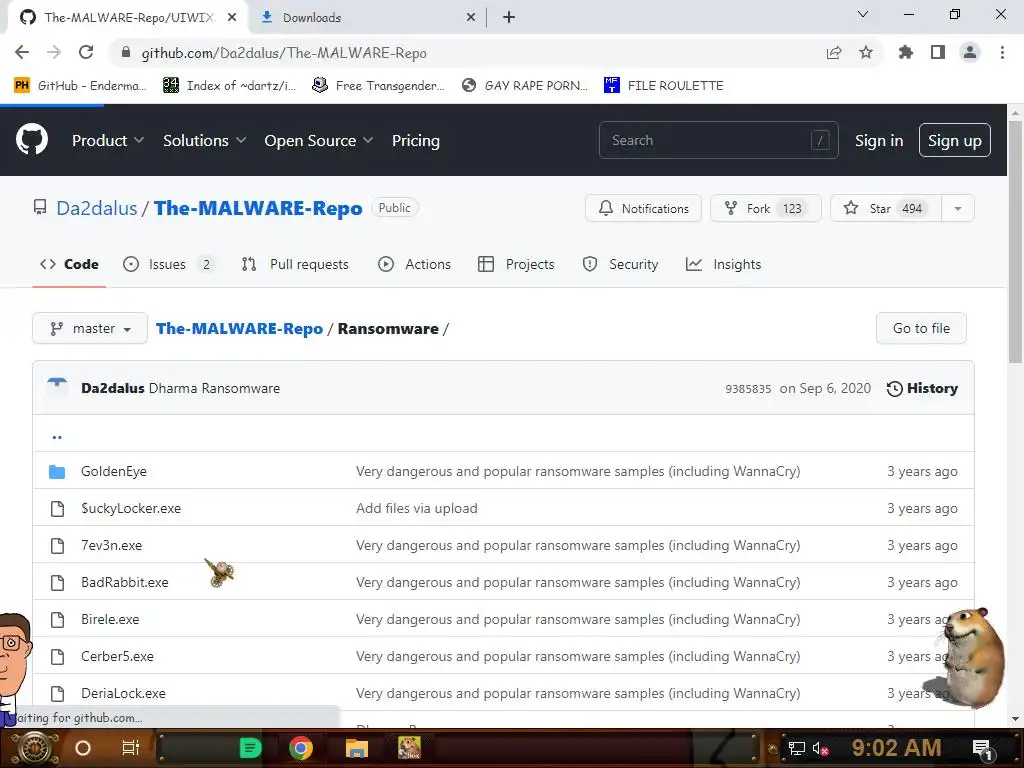Open the Projects tab

pos(517,264)
